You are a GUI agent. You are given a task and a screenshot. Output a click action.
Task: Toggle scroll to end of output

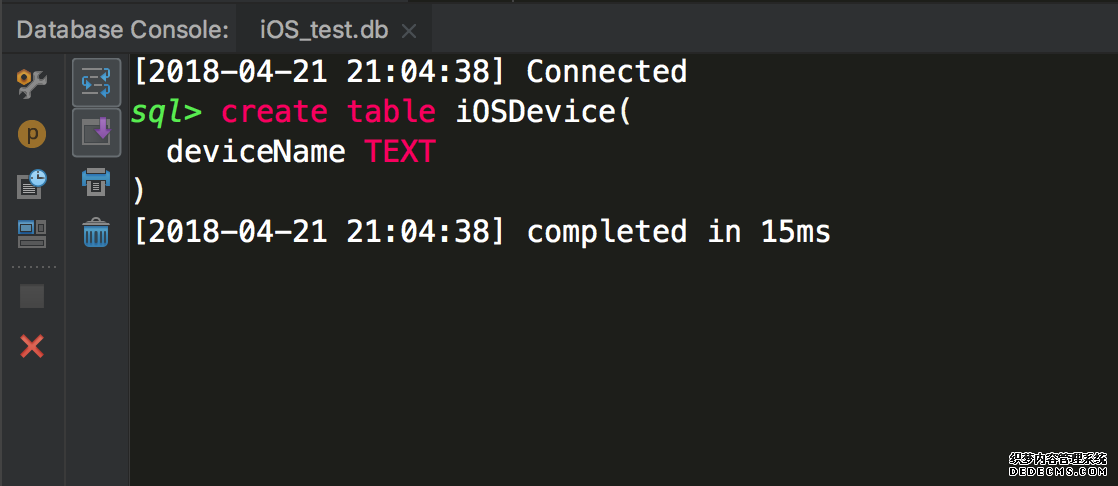(96, 132)
